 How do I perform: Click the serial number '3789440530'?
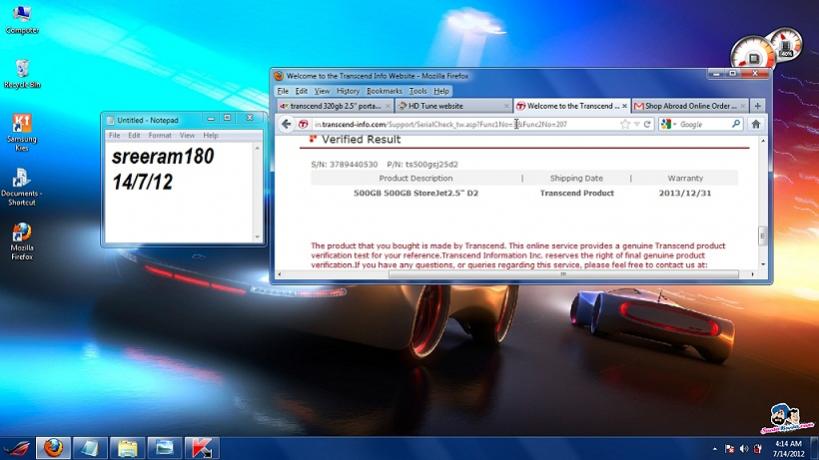pos(354,164)
